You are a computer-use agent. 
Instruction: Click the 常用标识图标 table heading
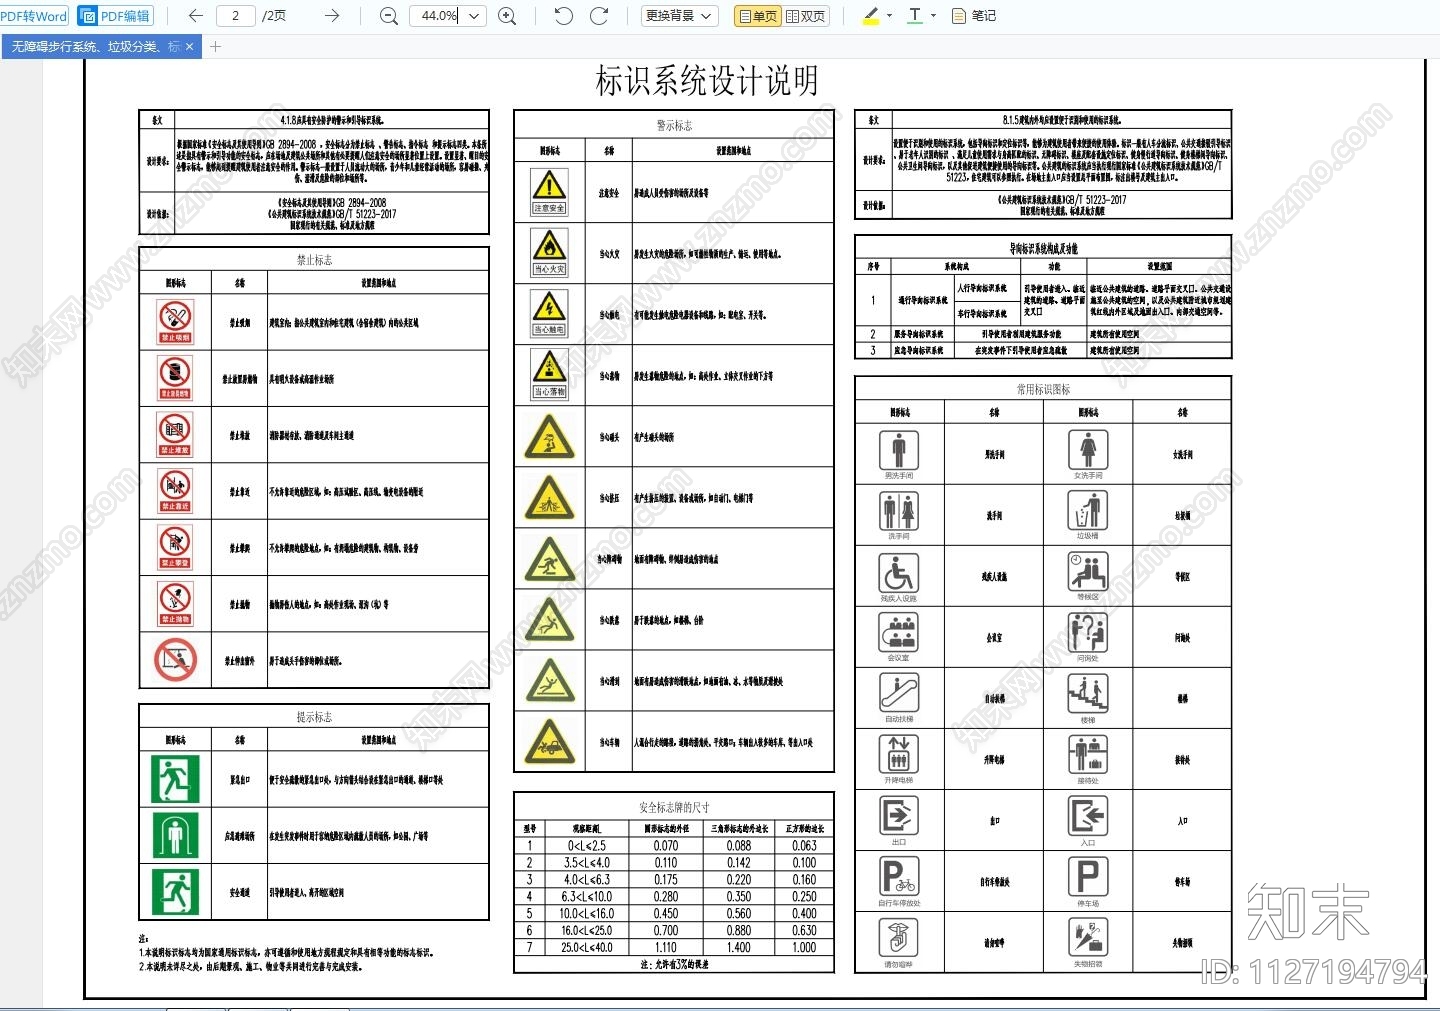click(1043, 389)
